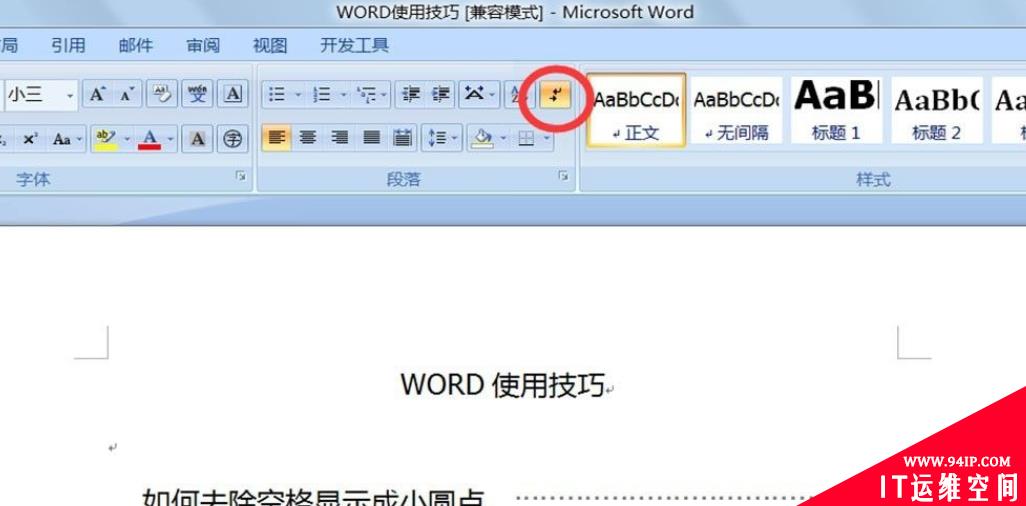This screenshot has width=1026, height=506.
Task: Toggle Character Shading (gray A) button
Action: [x=197, y=139]
